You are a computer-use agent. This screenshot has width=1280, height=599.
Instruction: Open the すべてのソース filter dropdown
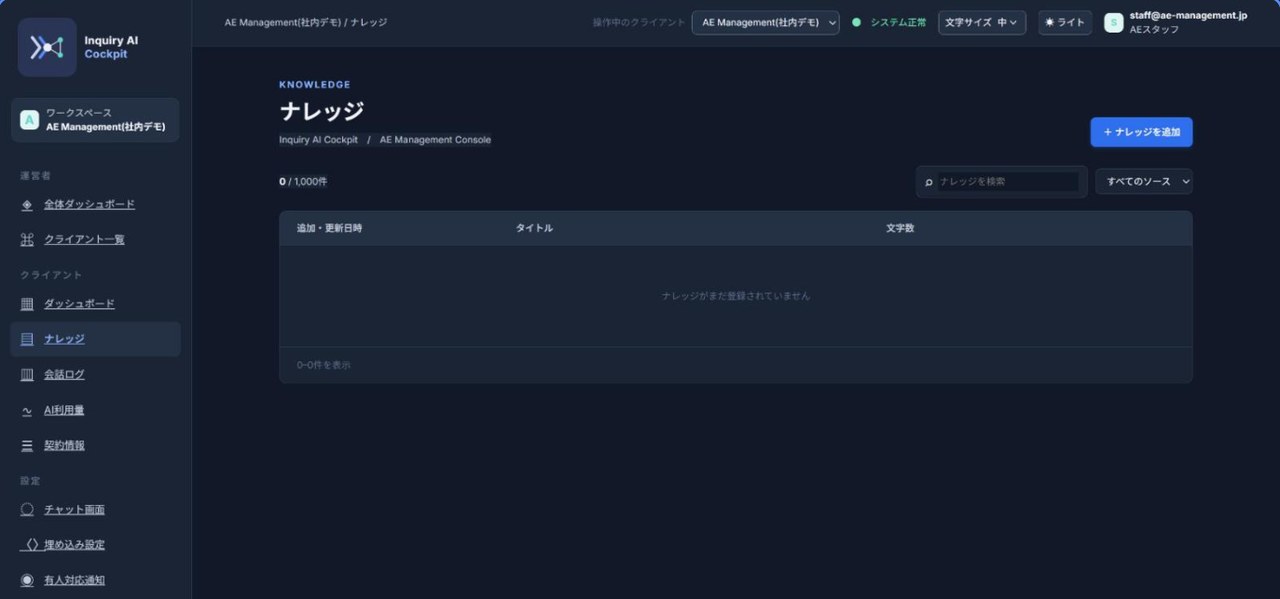(1144, 181)
